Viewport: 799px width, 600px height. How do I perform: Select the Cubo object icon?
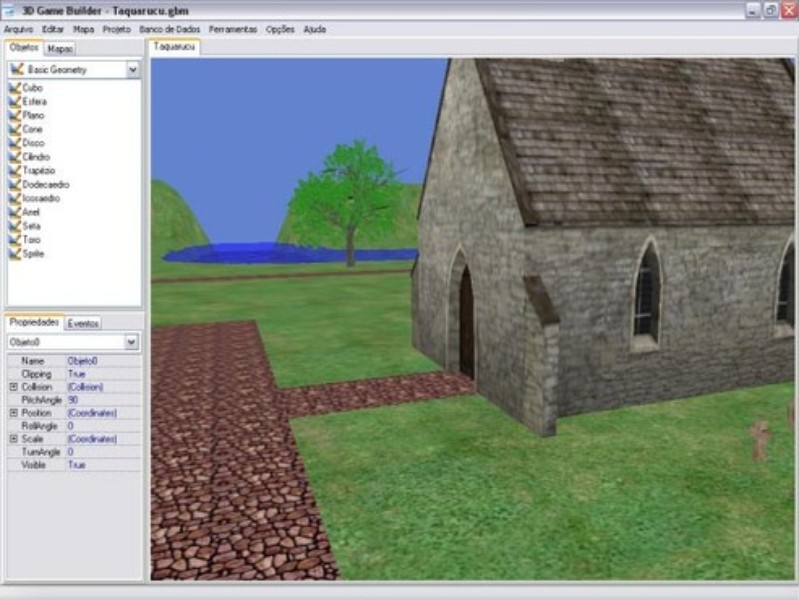(x=14, y=88)
